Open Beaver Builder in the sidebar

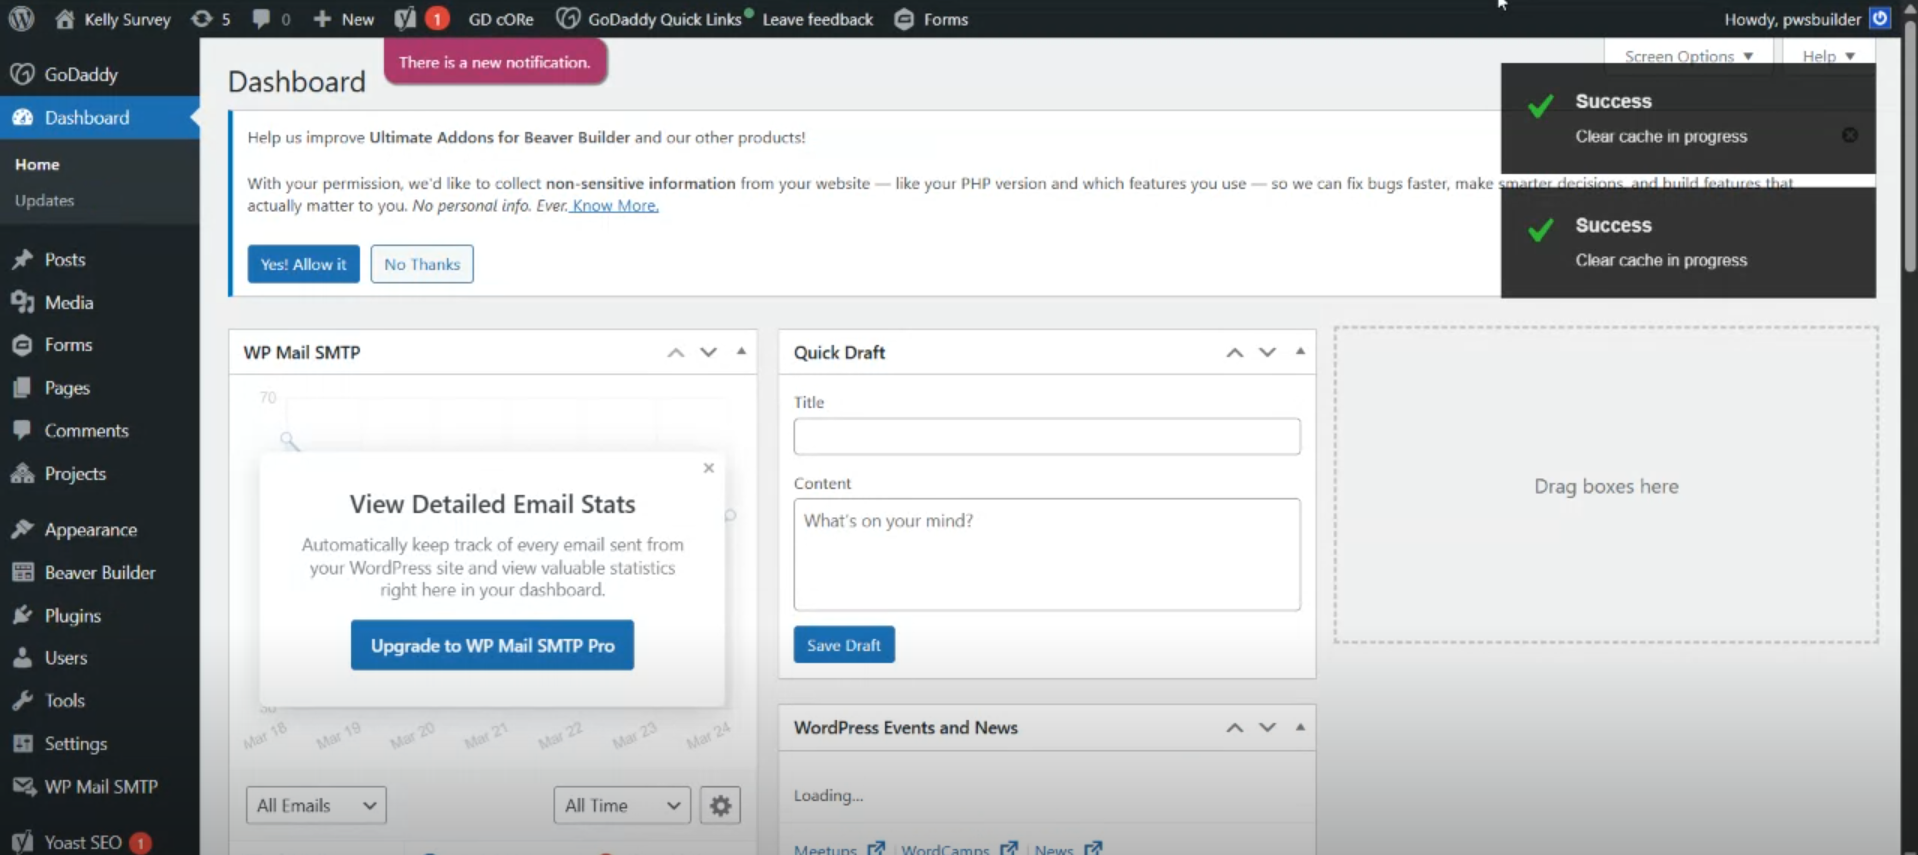pyautogui.click(x=99, y=572)
